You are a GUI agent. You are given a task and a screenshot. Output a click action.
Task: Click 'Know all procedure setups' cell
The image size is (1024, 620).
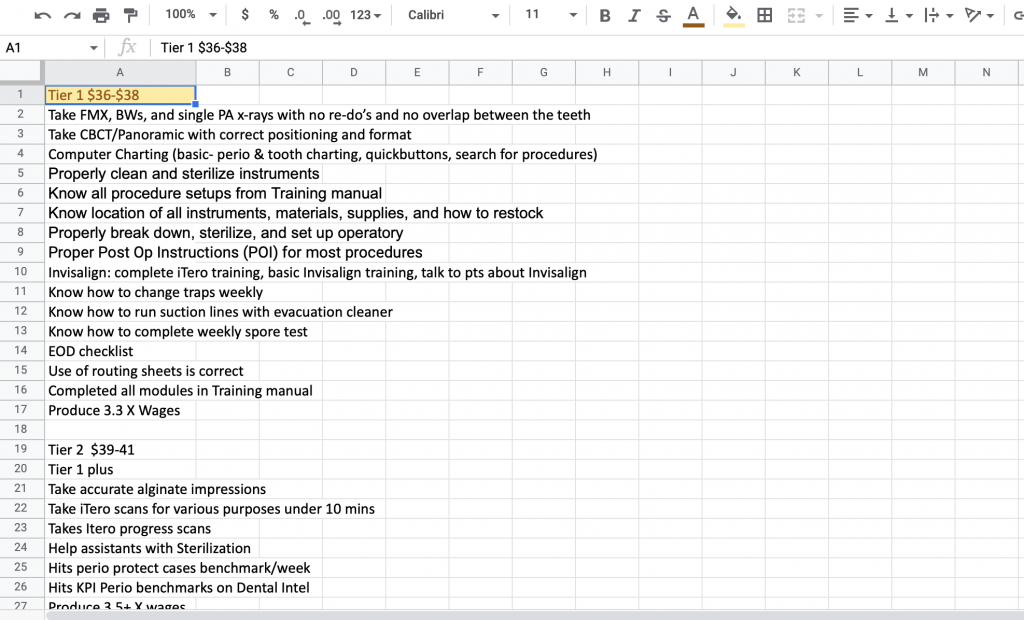click(215, 193)
